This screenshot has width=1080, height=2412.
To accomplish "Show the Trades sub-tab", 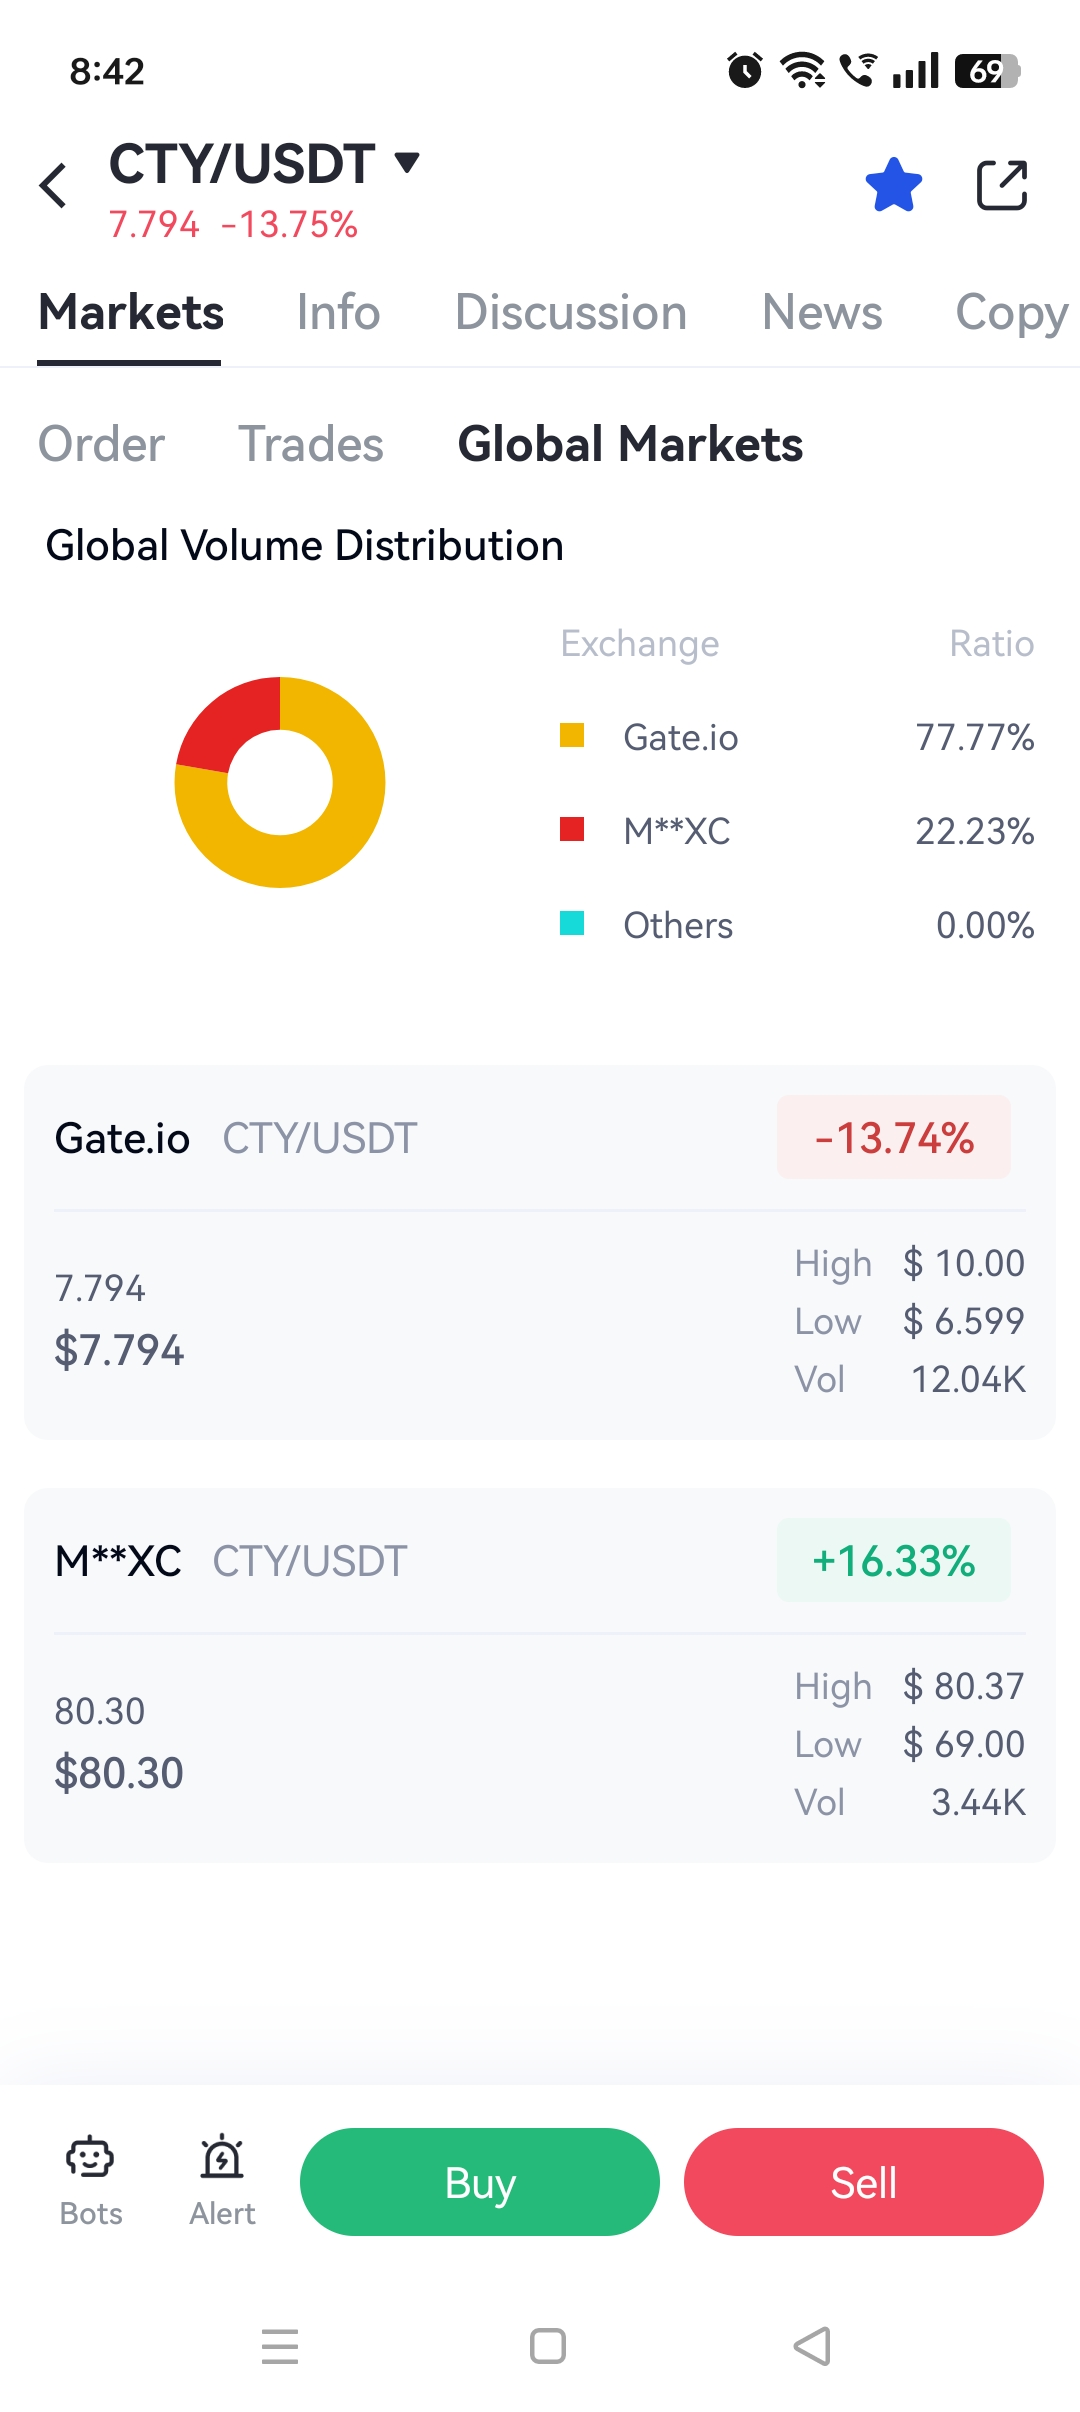I will (310, 444).
